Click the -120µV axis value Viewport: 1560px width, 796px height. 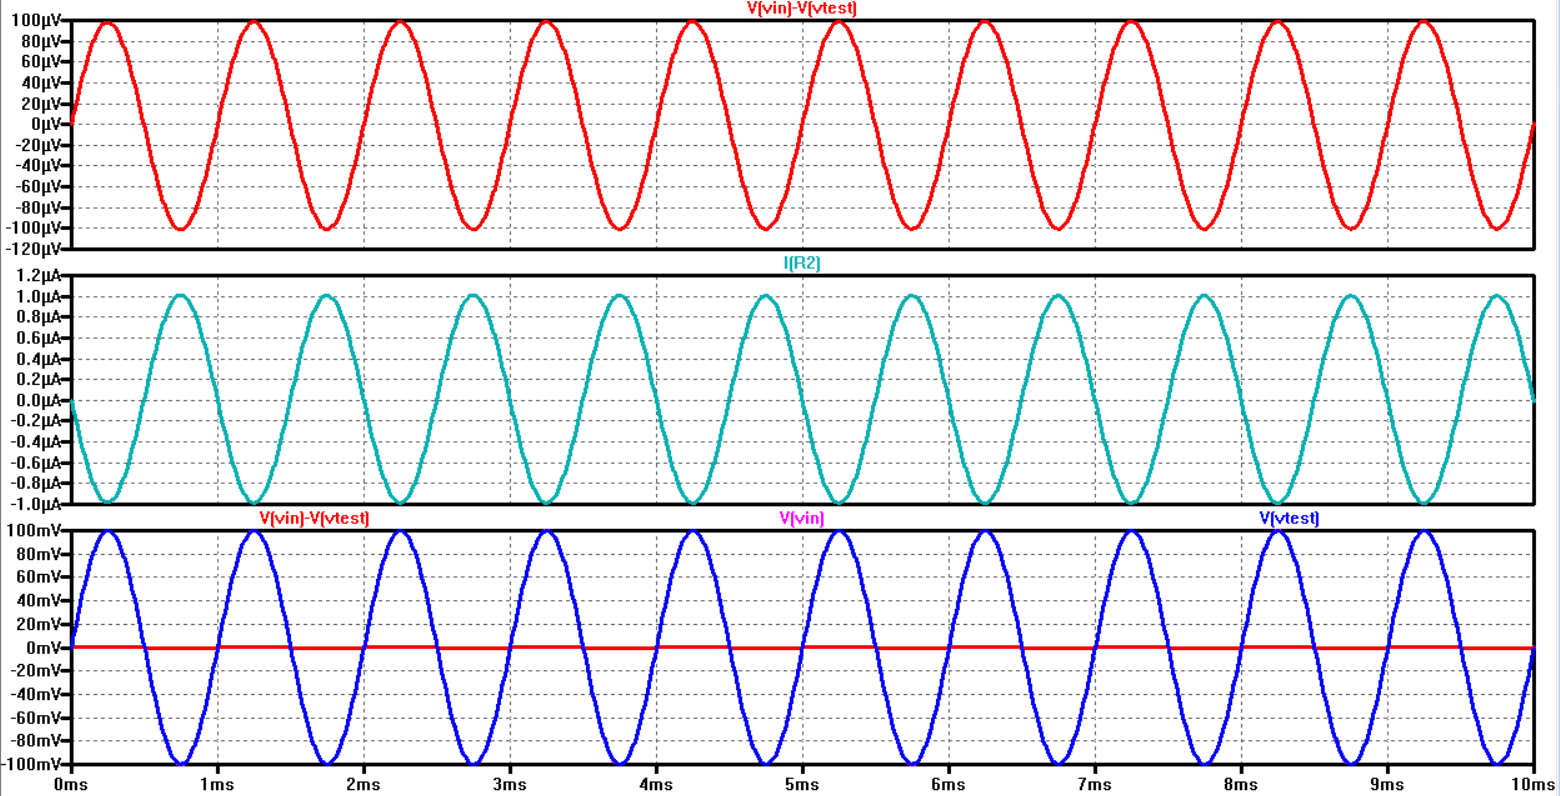click(x=32, y=249)
